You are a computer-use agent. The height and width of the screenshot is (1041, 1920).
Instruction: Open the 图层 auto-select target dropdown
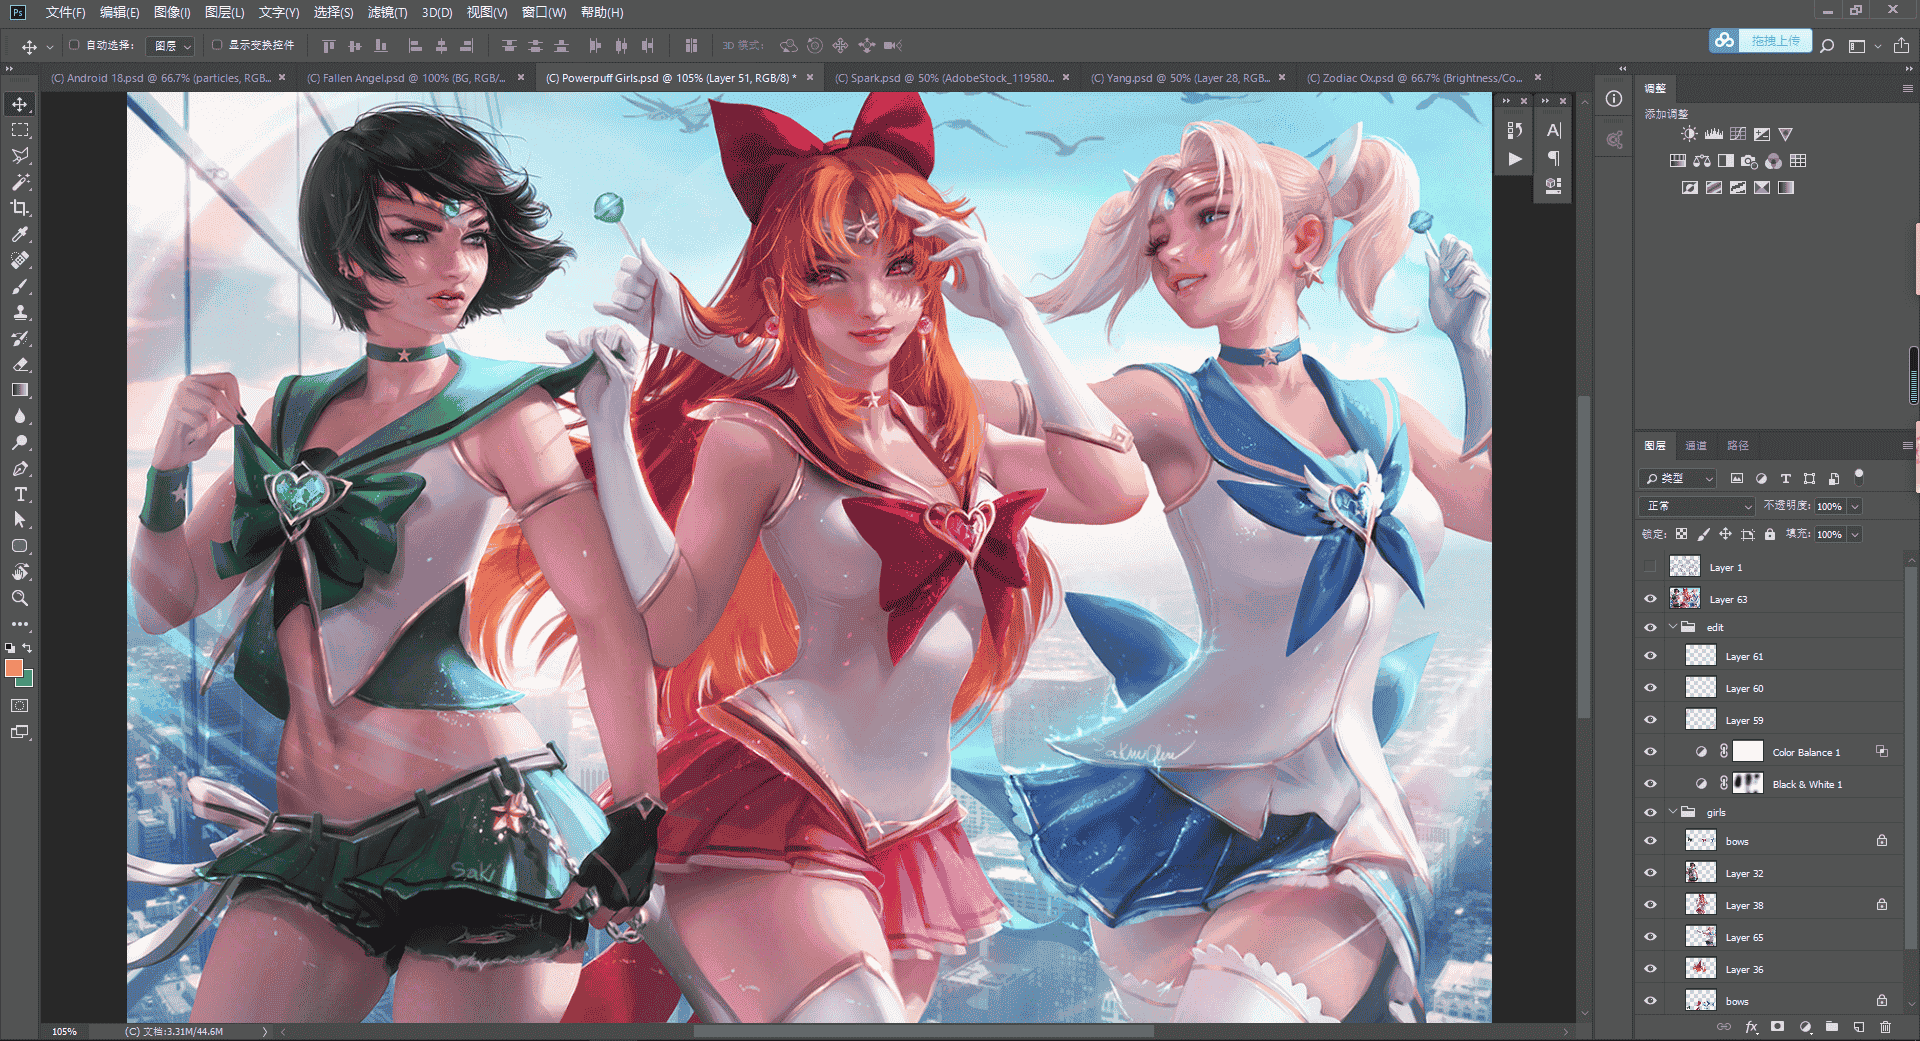pos(171,46)
